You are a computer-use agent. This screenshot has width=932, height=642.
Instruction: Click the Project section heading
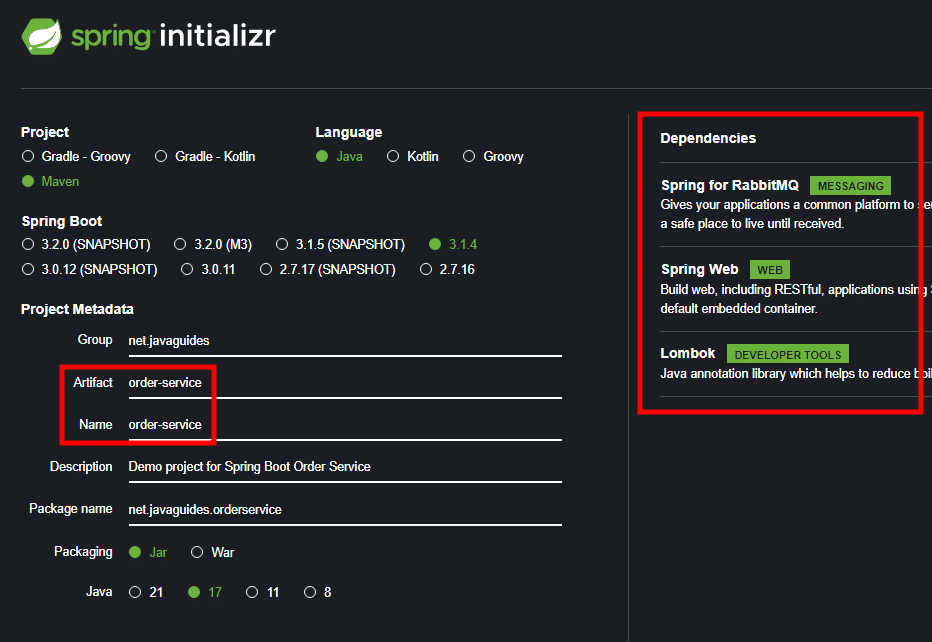click(x=45, y=132)
